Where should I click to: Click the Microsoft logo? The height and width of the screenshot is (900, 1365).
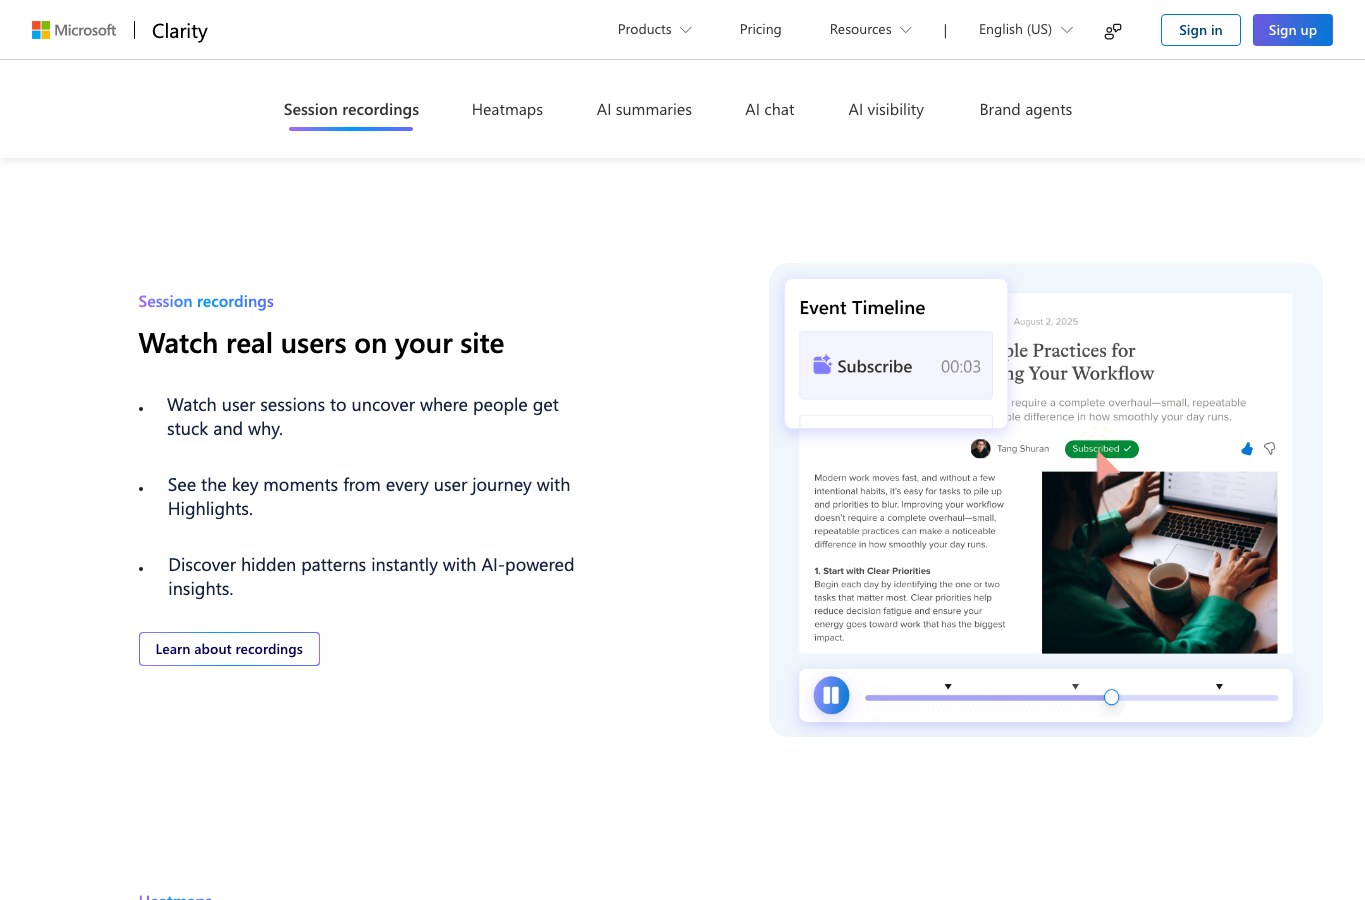coord(74,30)
